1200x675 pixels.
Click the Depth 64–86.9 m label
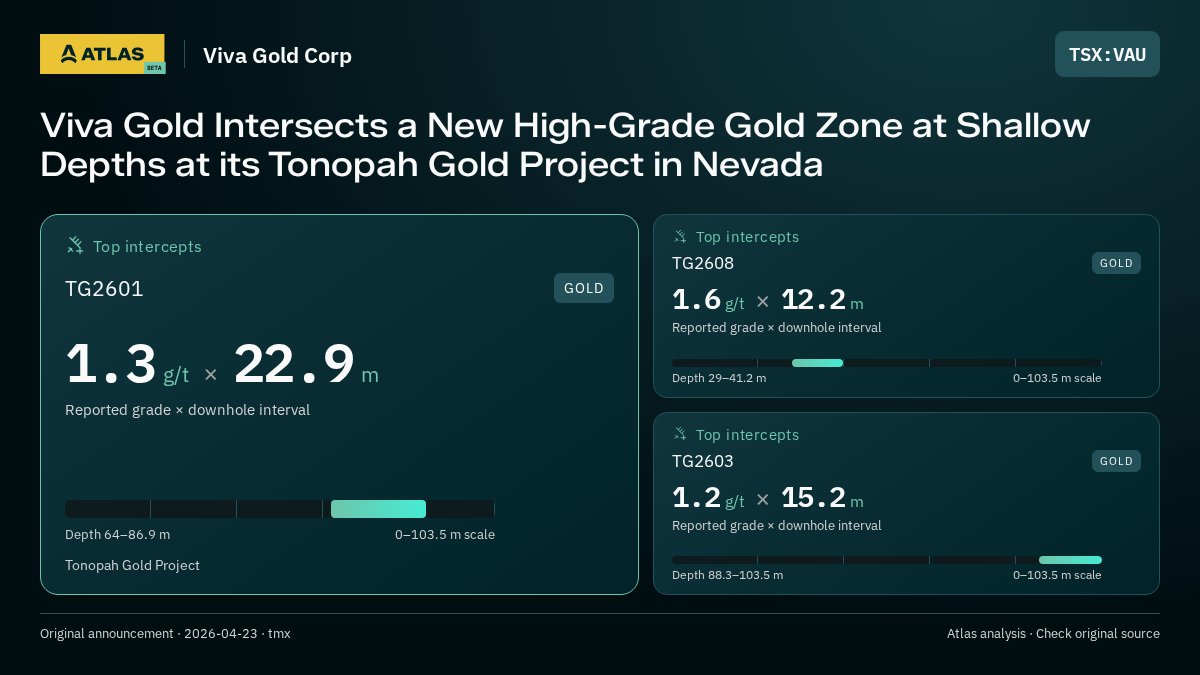coord(117,534)
